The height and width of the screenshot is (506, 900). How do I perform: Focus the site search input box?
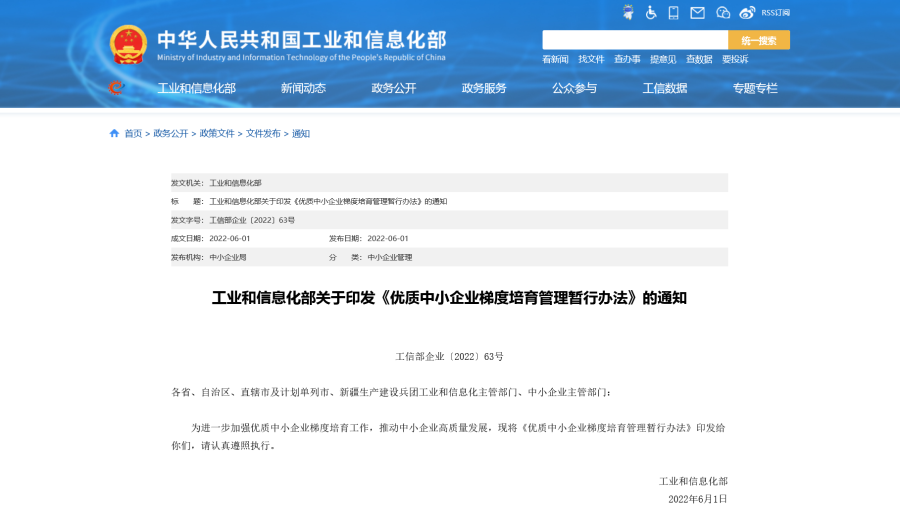[x=635, y=40]
